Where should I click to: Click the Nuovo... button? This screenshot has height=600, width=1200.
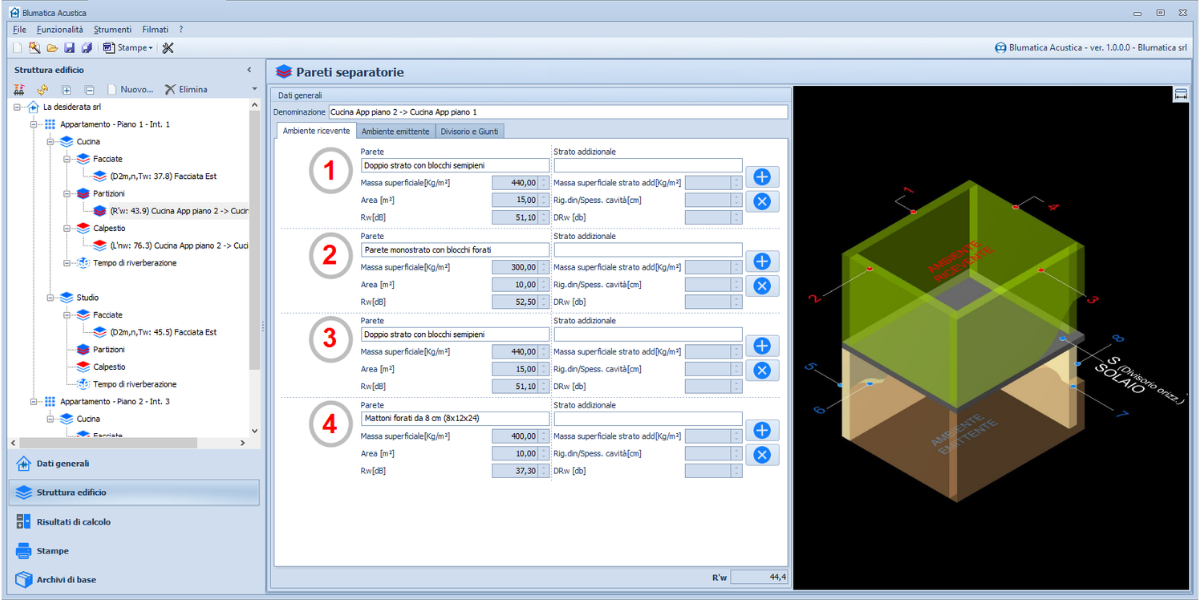coord(130,90)
